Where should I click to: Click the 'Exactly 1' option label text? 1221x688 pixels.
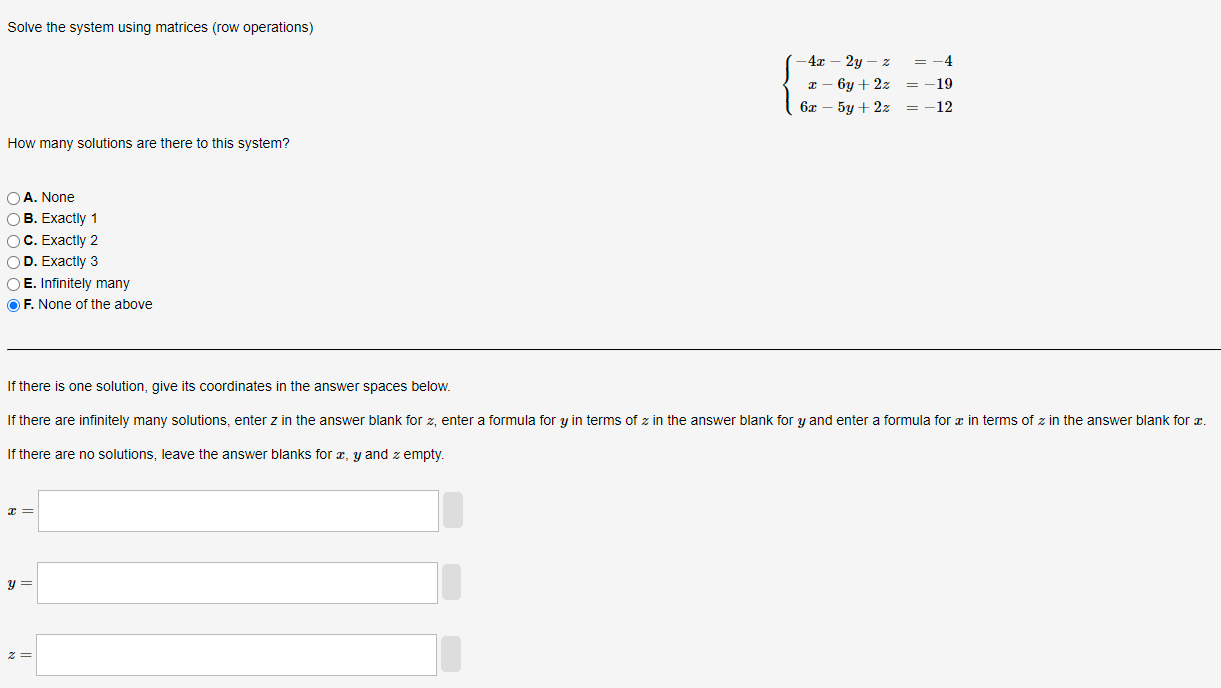[x=65, y=218]
